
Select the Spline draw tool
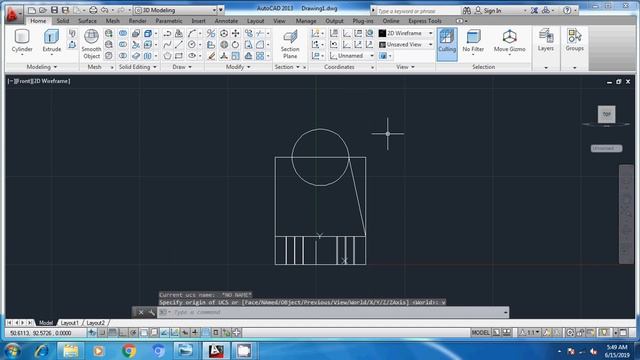(167, 44)
